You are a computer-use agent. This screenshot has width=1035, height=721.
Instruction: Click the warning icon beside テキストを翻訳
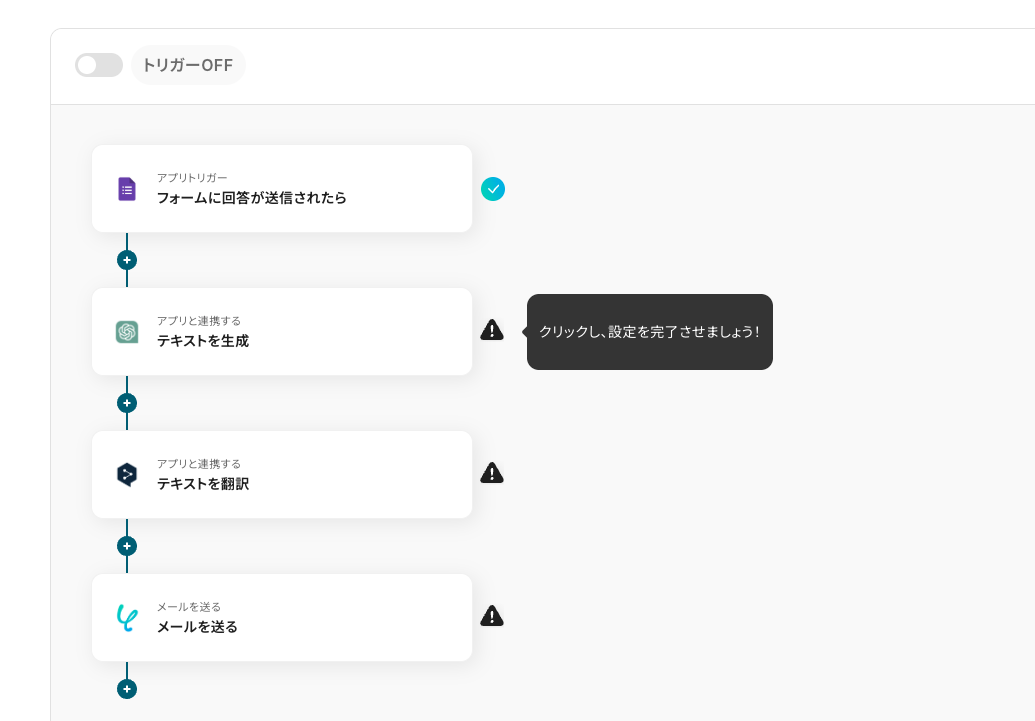pos(492,473)
